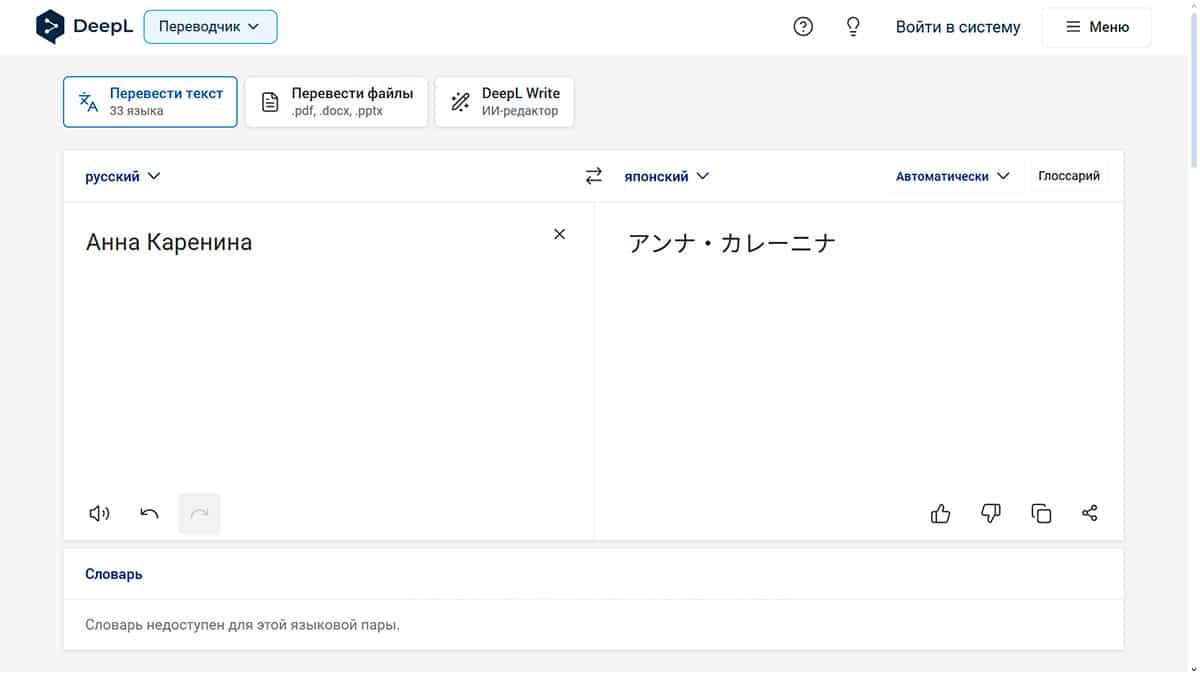Viewport: 1200px width, 676px height.
Task: Swap source and target languages
Action: 594,176
